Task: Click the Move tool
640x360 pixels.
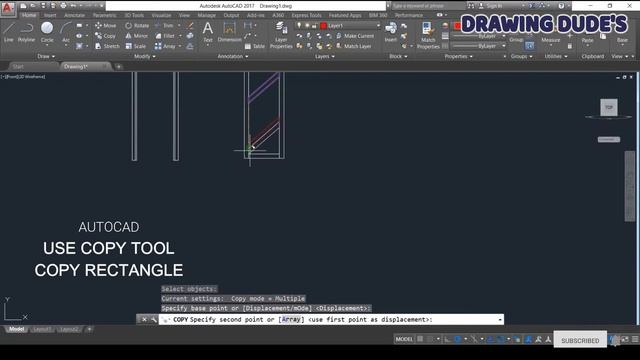Action: pyautogui.click(x=106, y=25)
